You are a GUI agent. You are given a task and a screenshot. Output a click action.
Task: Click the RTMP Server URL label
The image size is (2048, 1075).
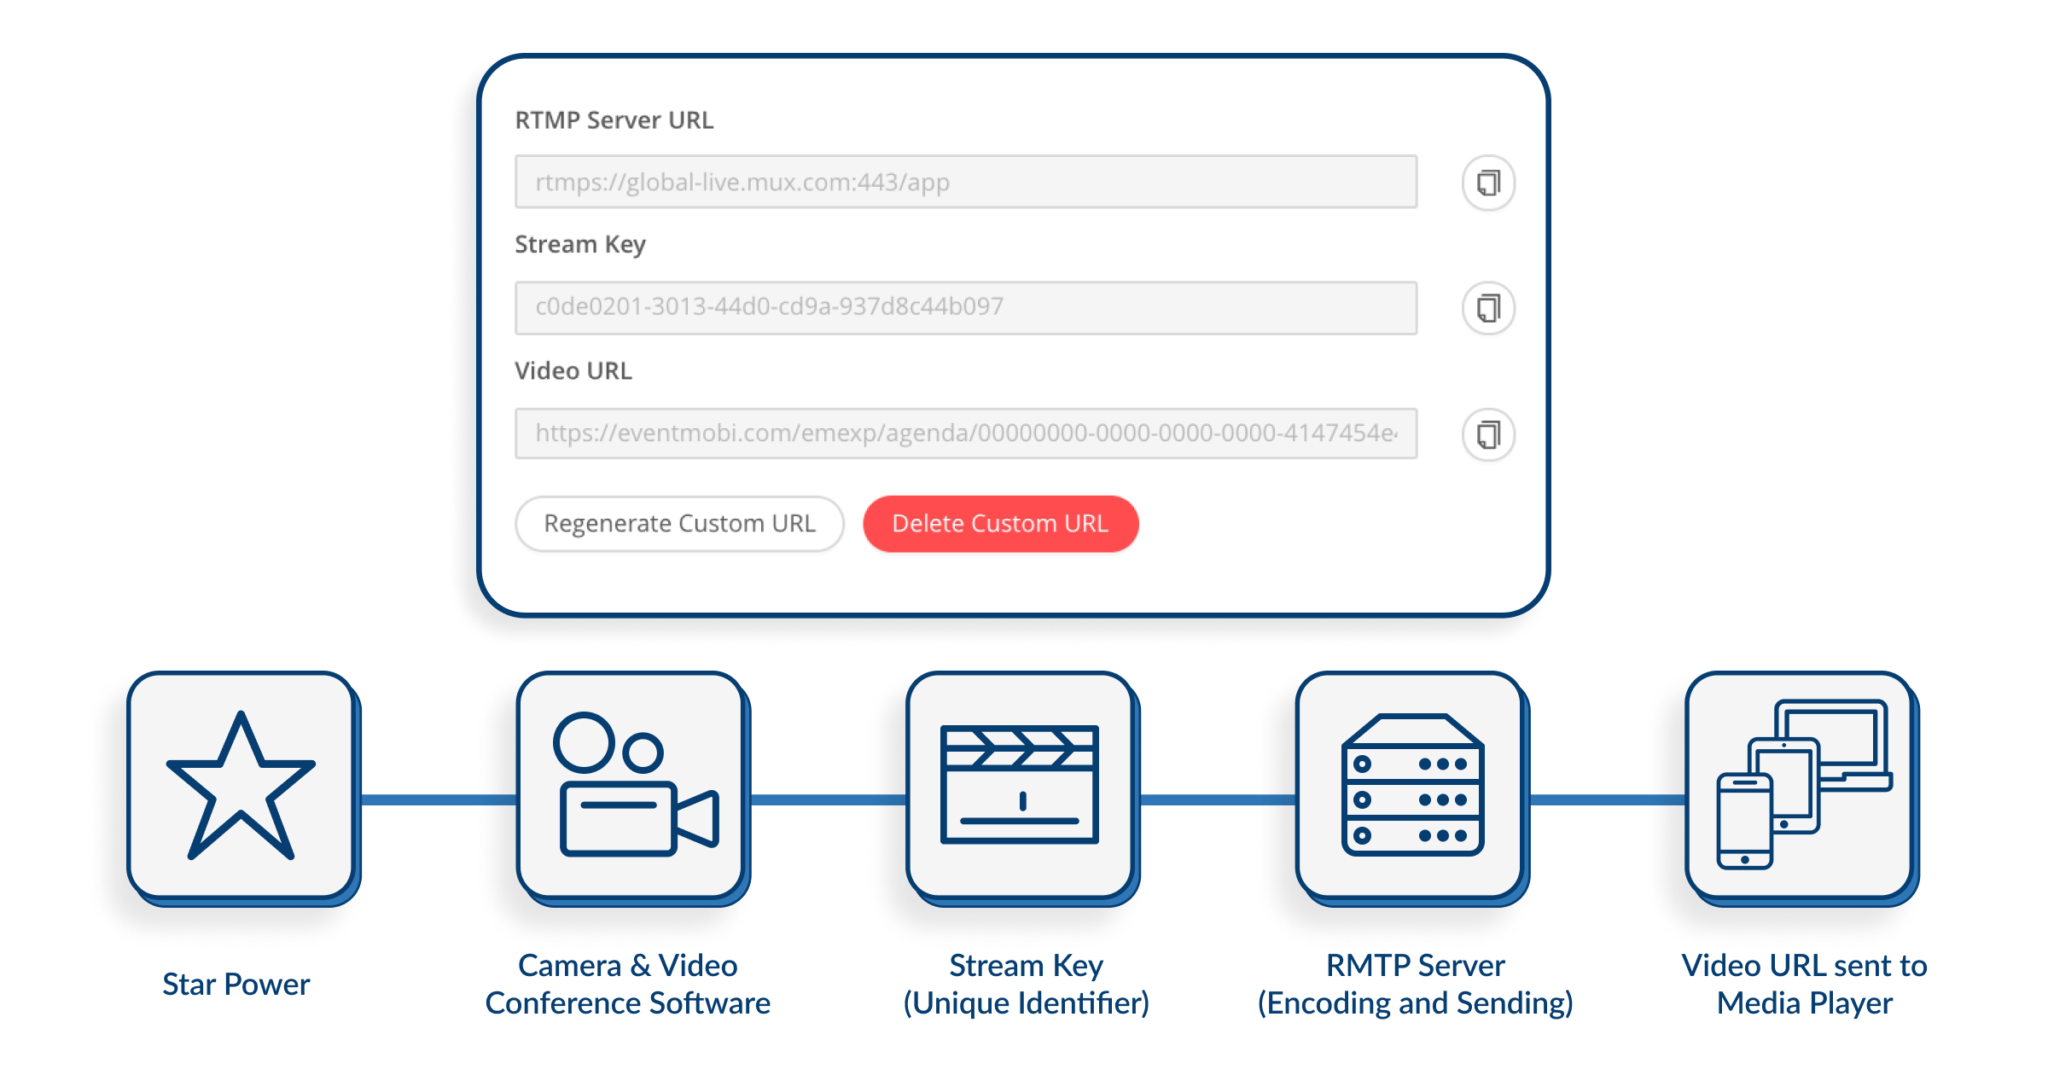click(x=614, y=120)
